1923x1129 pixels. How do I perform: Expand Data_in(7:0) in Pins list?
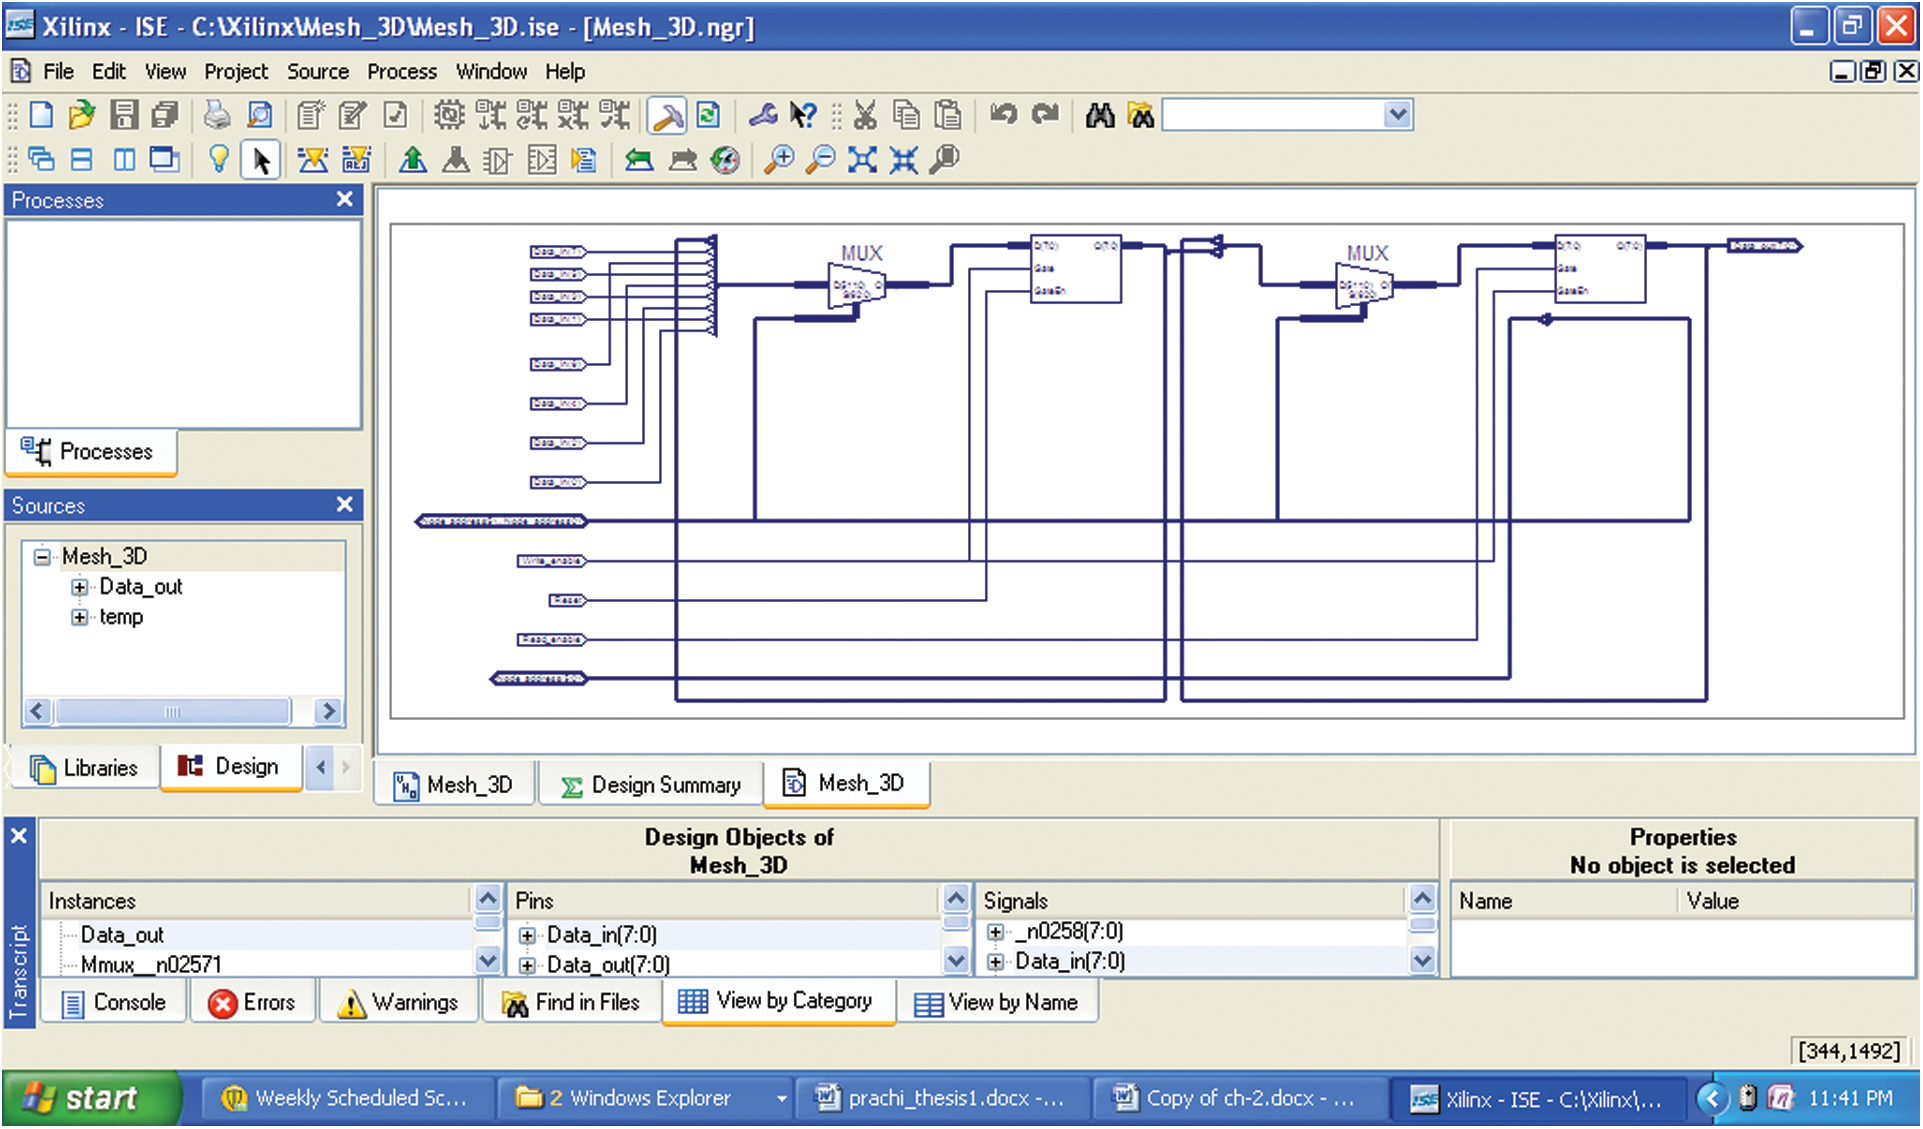tap(527, 936)
